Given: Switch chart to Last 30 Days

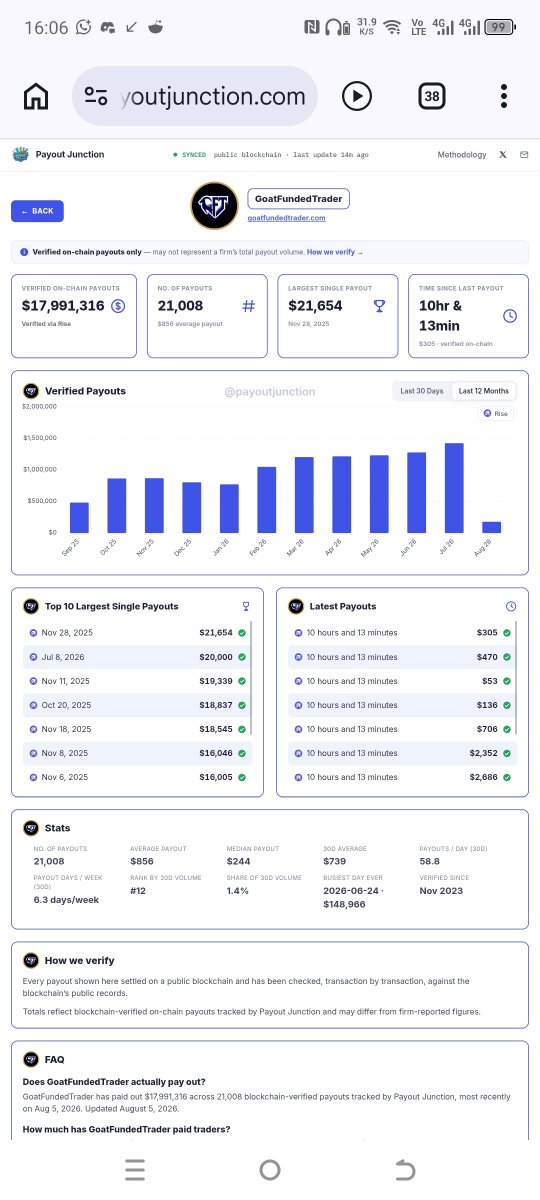Looking at the screenshot, I should tap(422, 391).
